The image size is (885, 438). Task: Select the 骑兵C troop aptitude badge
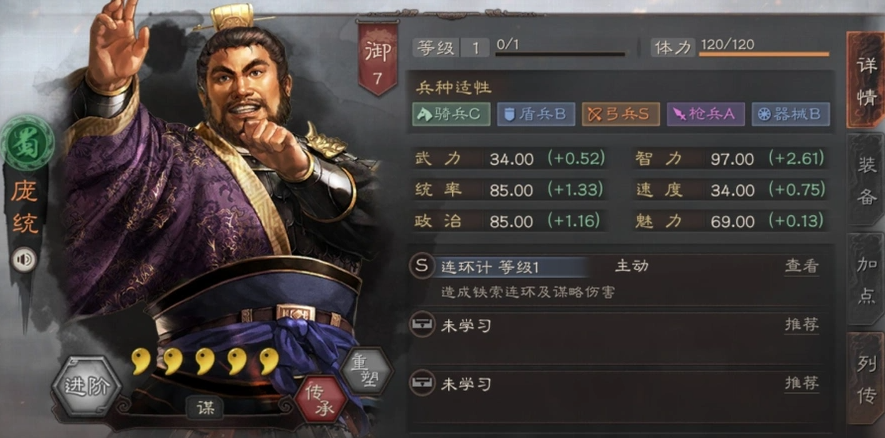pyautogui.click(x=450, y=114)
